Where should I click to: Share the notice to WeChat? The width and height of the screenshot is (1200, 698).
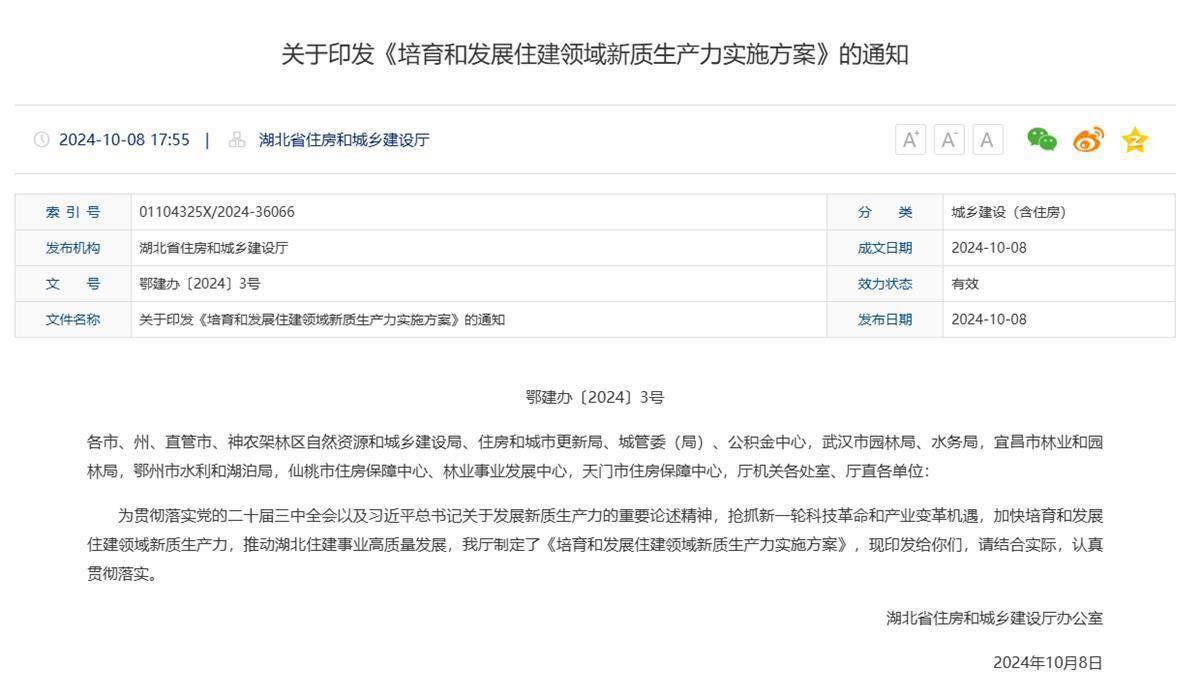coord(1042,140)
